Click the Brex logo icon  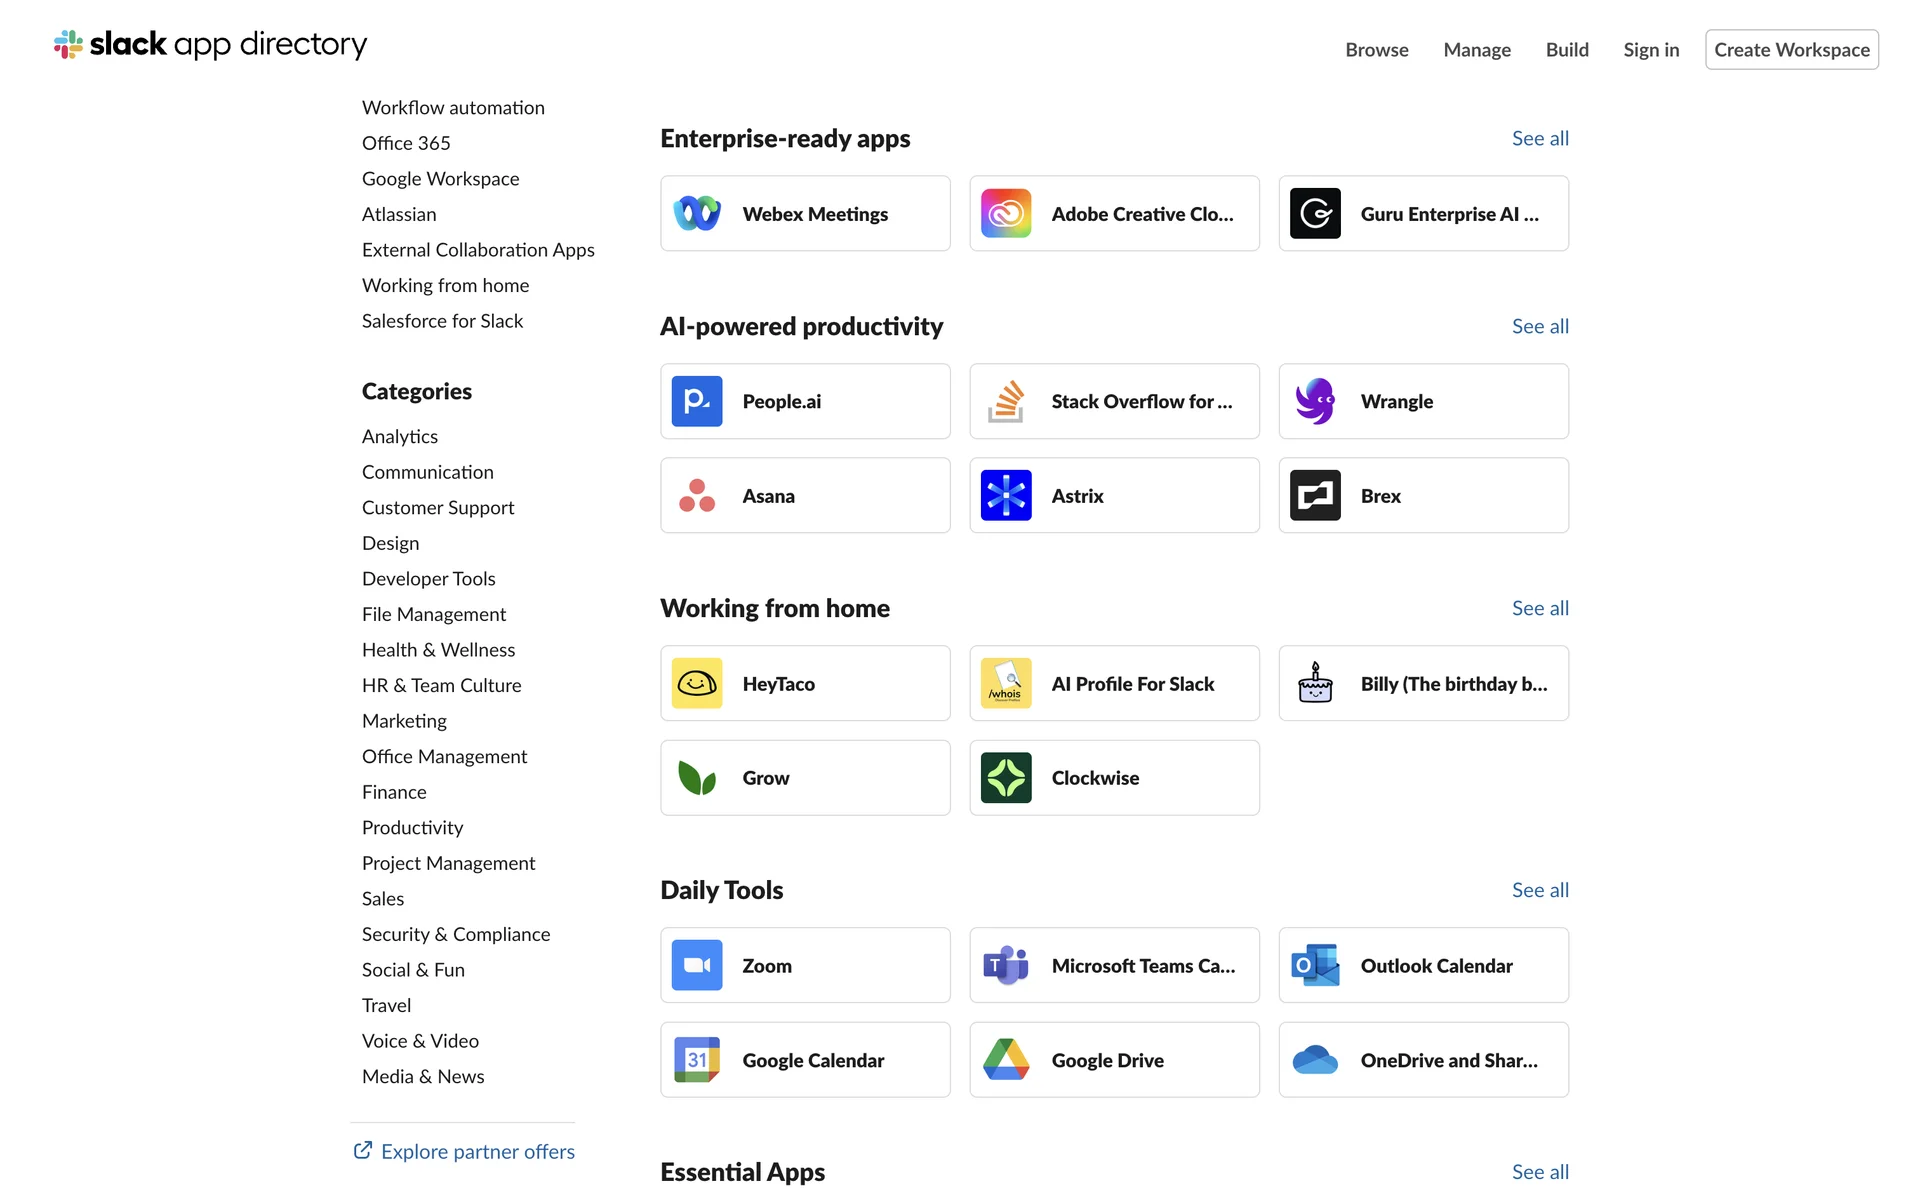point(1315,496)
